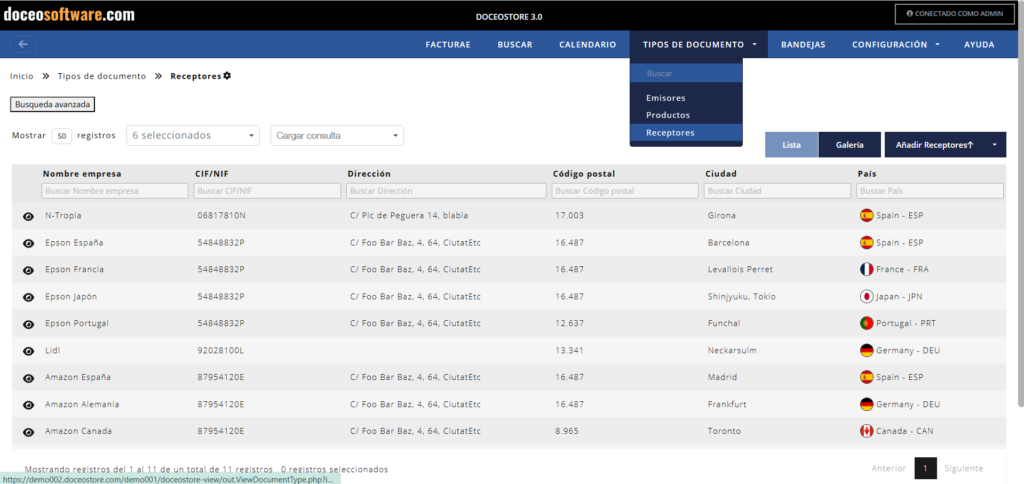Open the Buscar menu item in navbar
1024x484 pixels.
(x=515, y=44)
